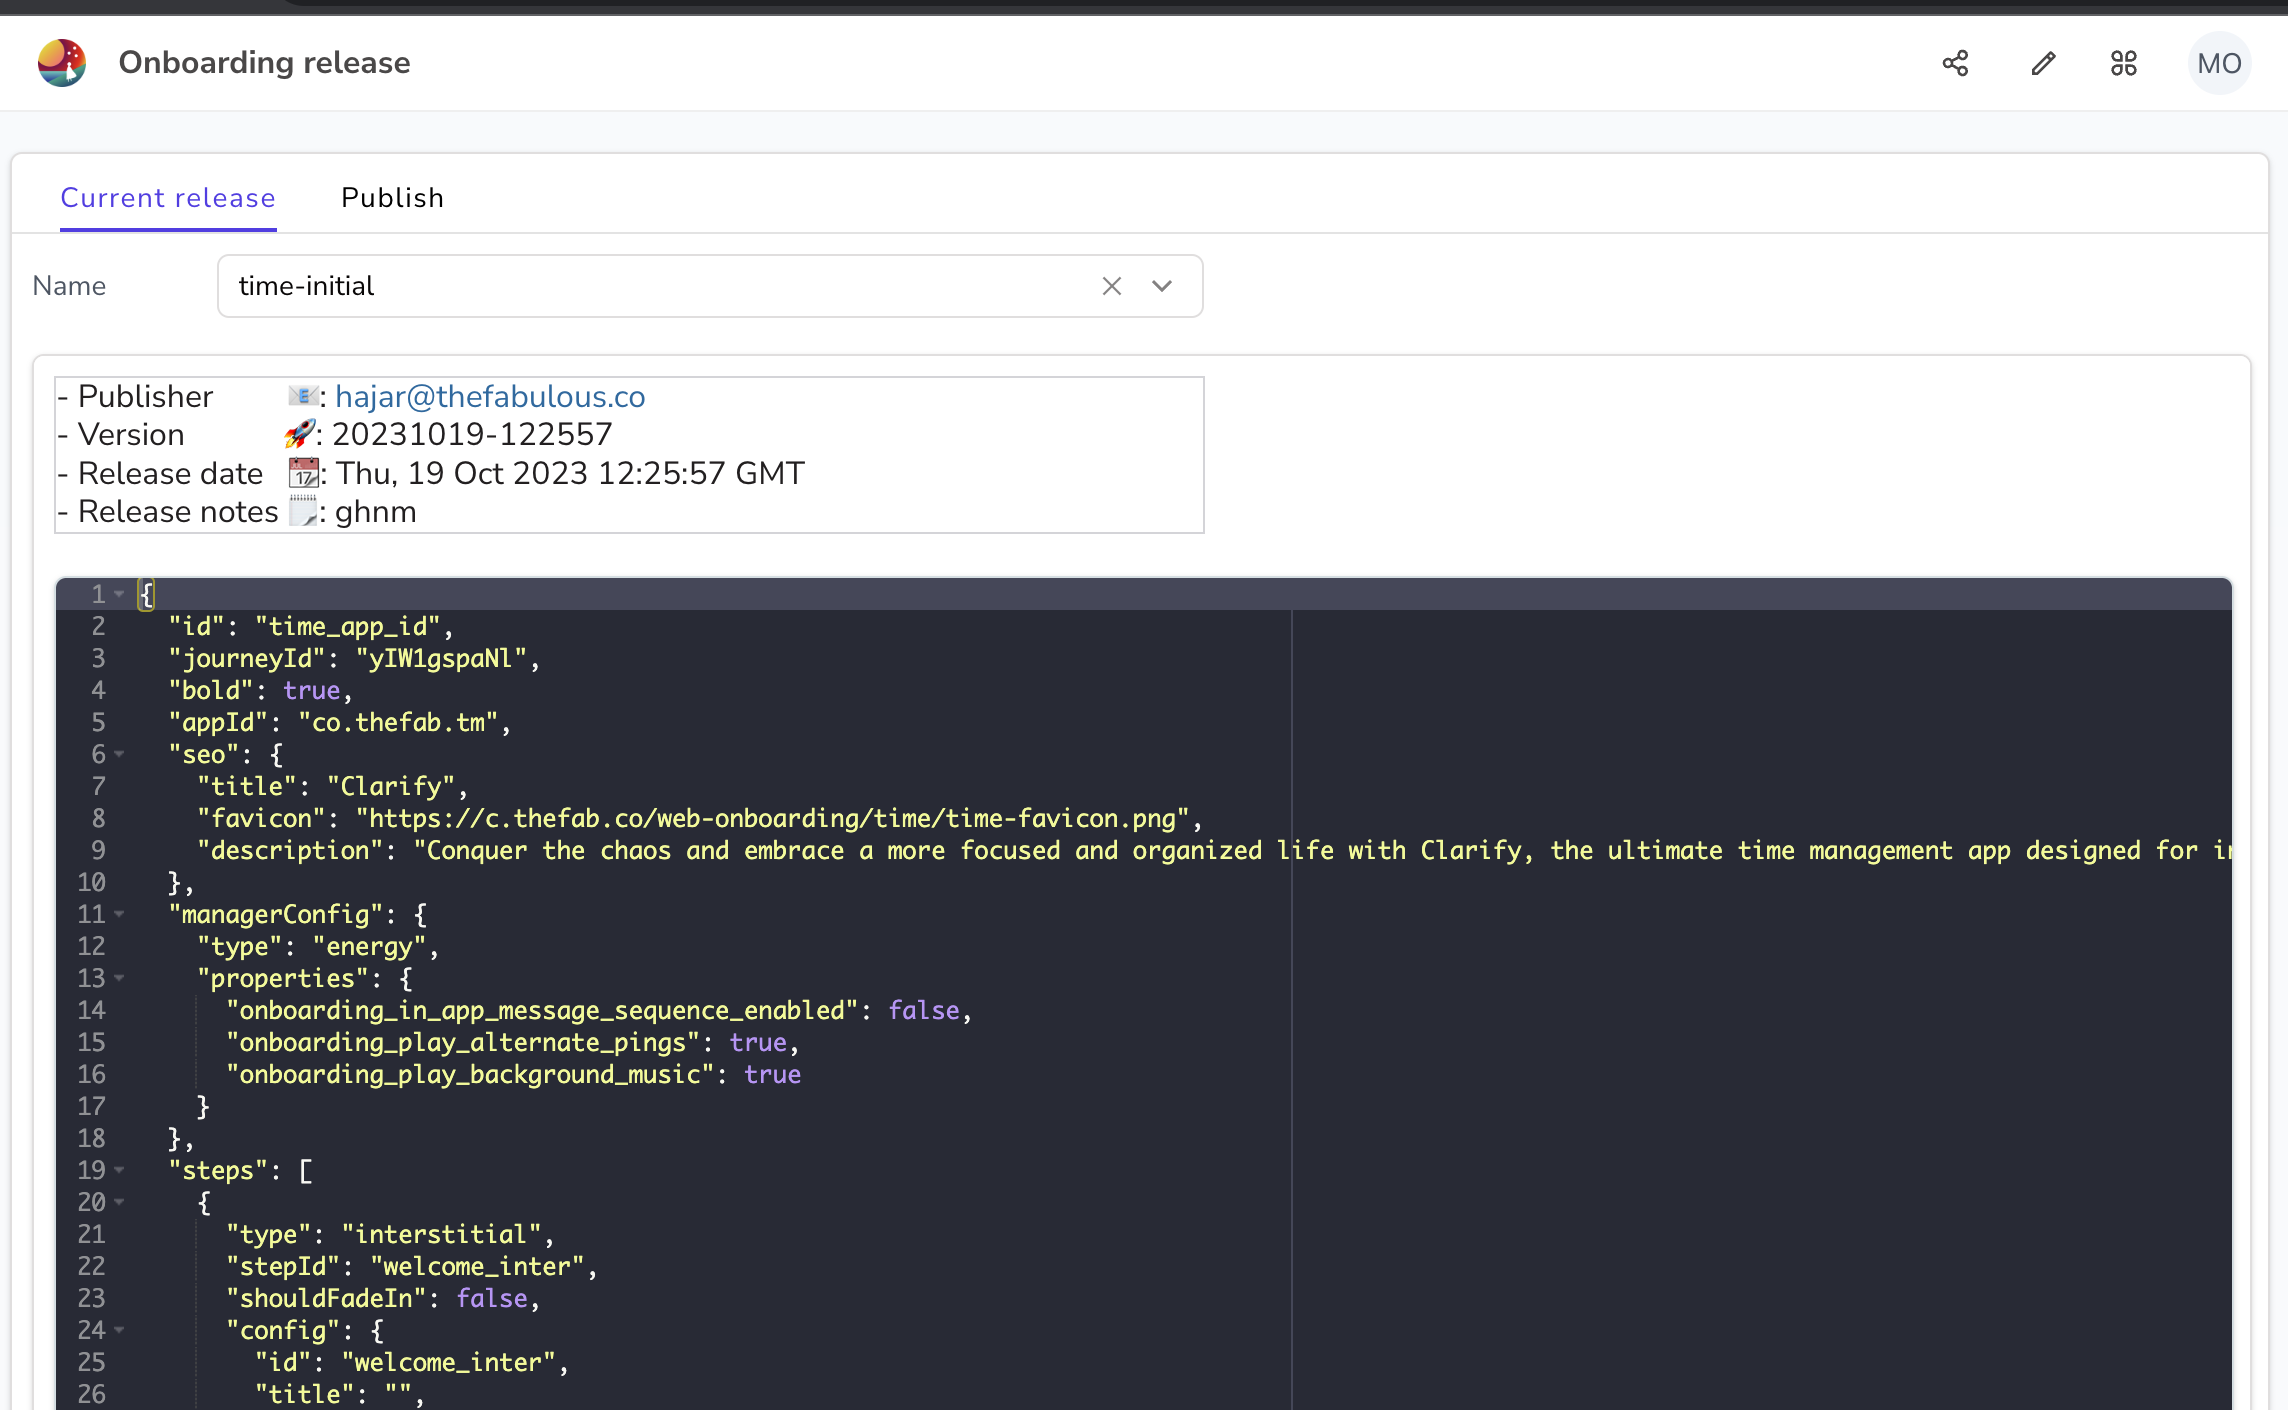This screenshot has width=2288, height=1410.
Task: Click the Onboarding release title
Action: click(x=264, y=63)
